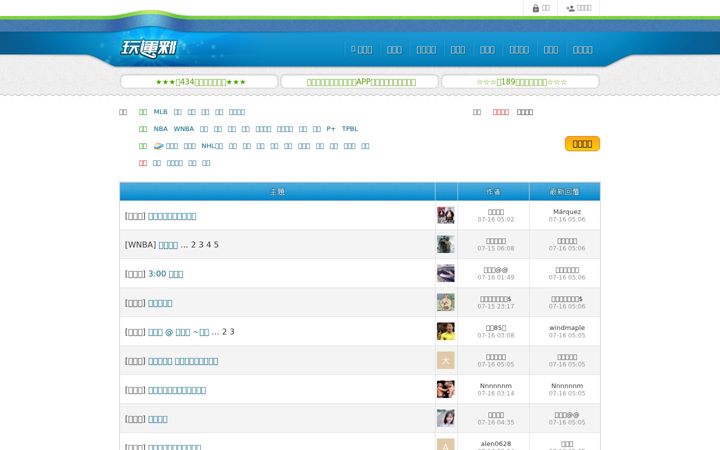Viewport: 720px width, 450px height.
Task: Click the author timestamp 07-16 03:08
Action: (x=495, y=335)
